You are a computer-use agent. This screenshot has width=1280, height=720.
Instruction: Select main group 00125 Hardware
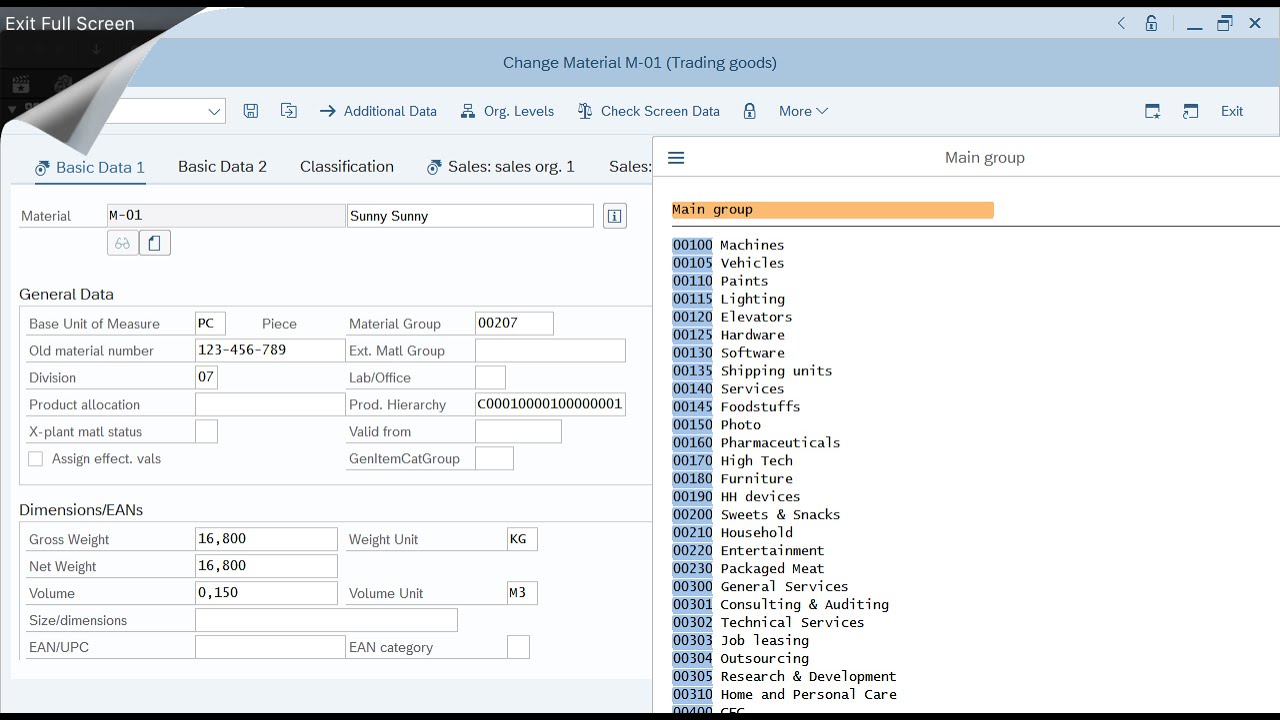tap(728, 335)
